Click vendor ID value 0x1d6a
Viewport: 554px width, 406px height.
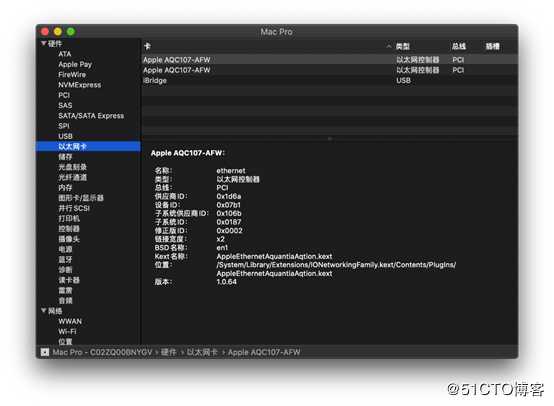click(x=229, y=196)
